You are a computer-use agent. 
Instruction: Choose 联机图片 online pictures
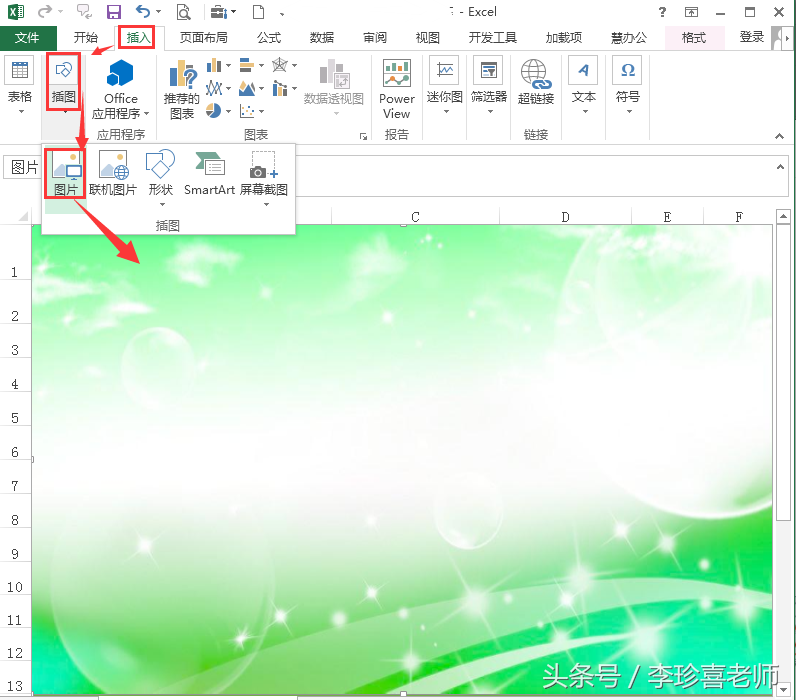(113, 173)
